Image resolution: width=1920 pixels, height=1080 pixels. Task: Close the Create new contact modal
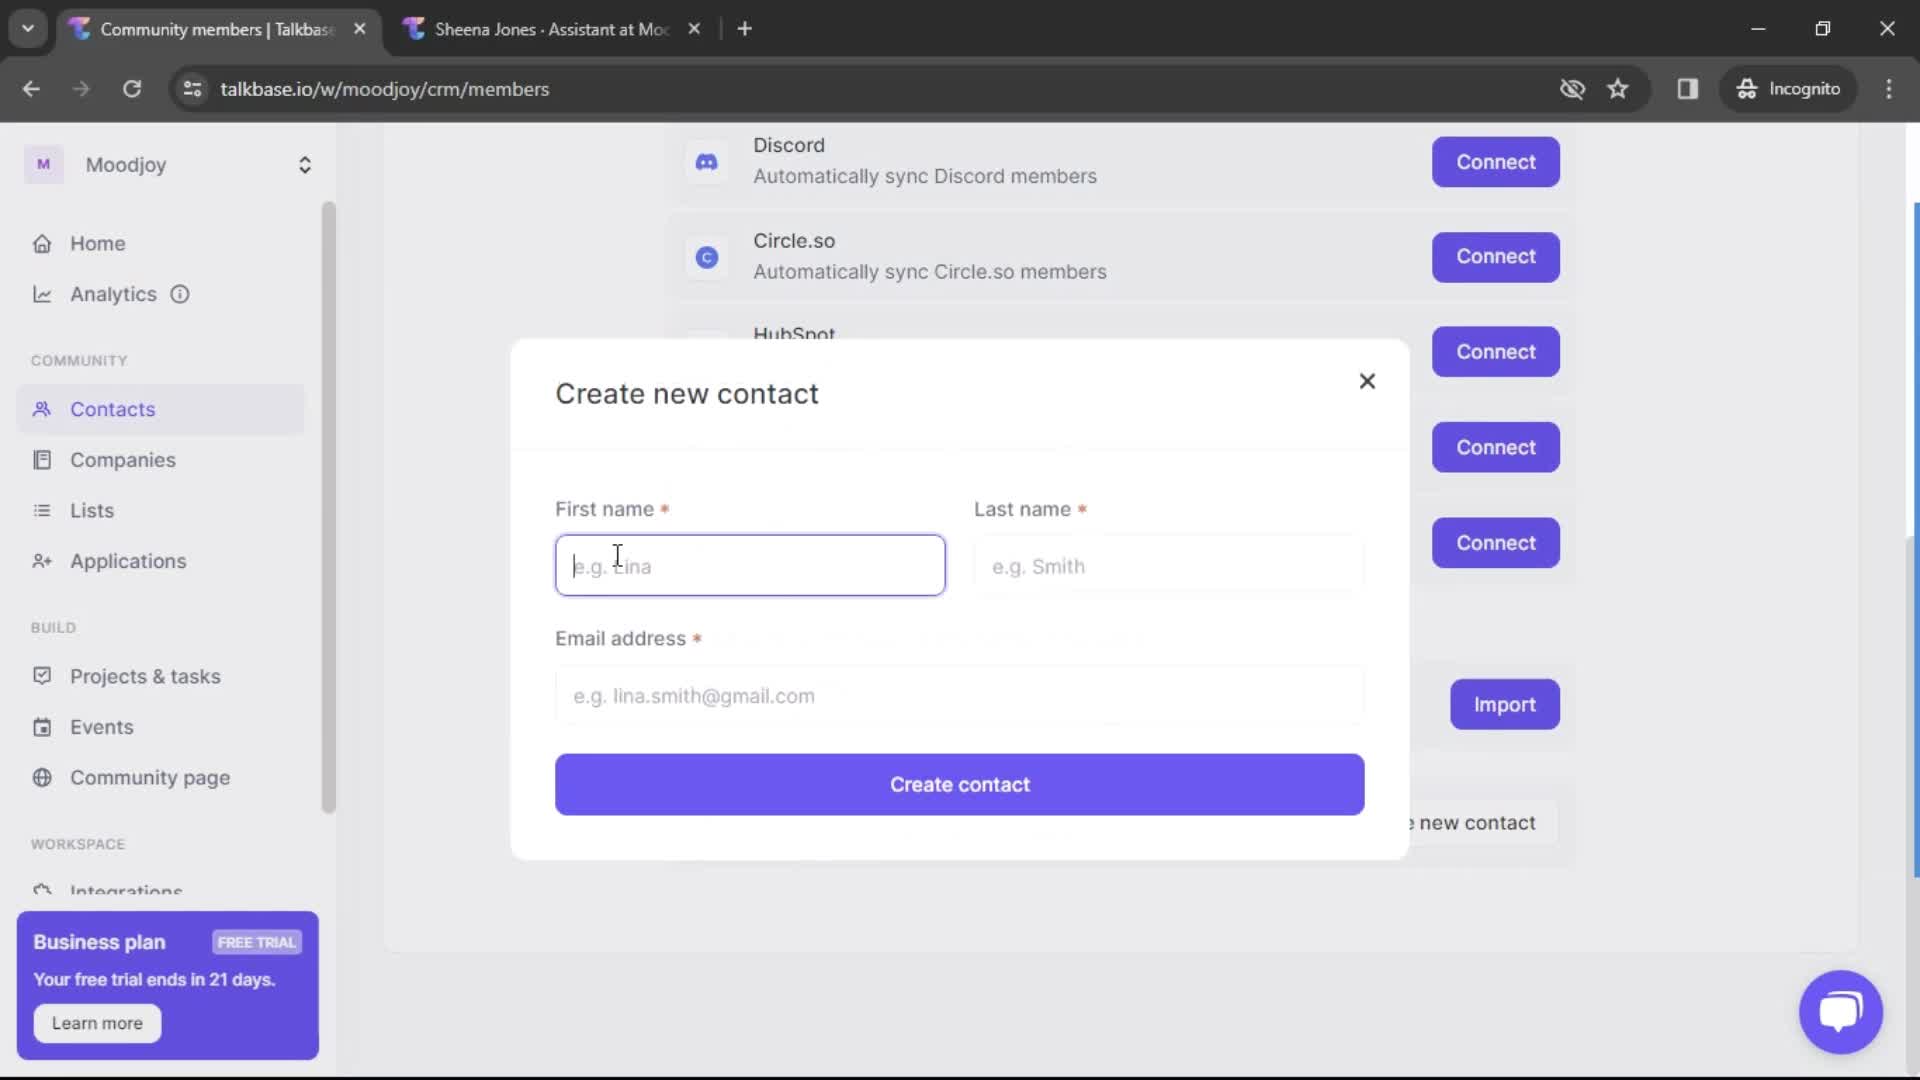tap(1366, 381)
